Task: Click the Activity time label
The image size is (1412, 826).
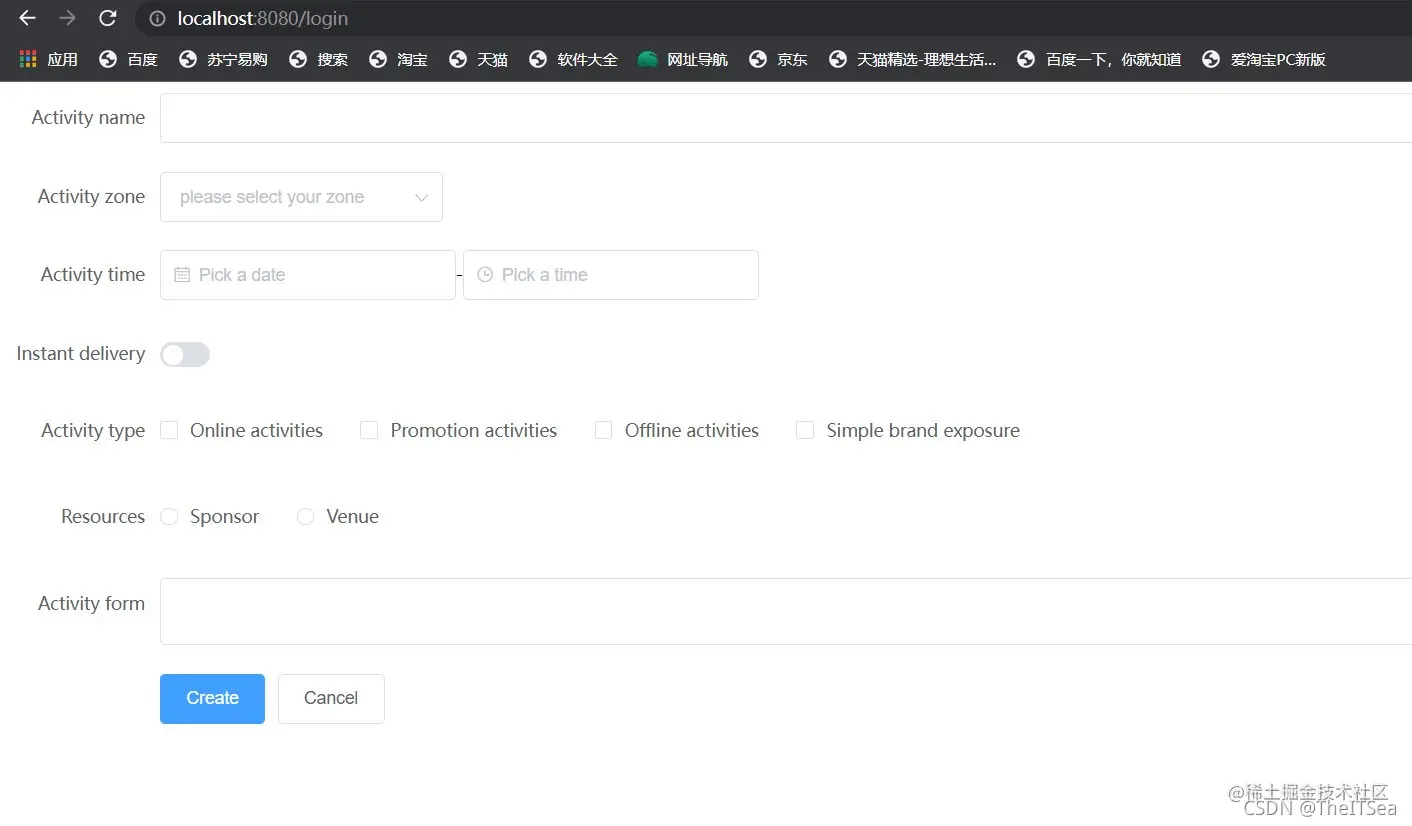Action: coord(93,275)
